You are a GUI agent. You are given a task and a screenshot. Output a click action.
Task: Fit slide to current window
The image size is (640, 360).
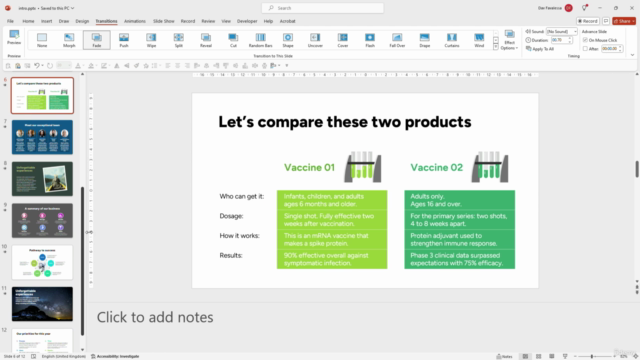pos(635,356)
